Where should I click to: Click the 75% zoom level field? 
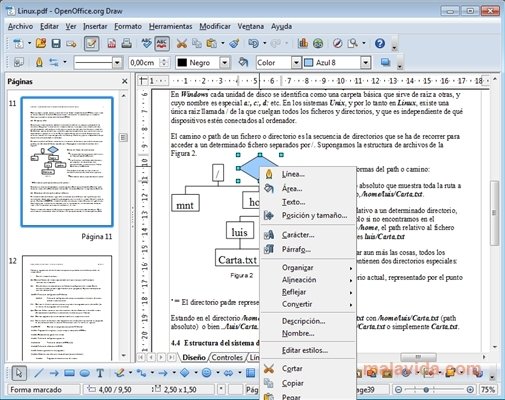488,390
